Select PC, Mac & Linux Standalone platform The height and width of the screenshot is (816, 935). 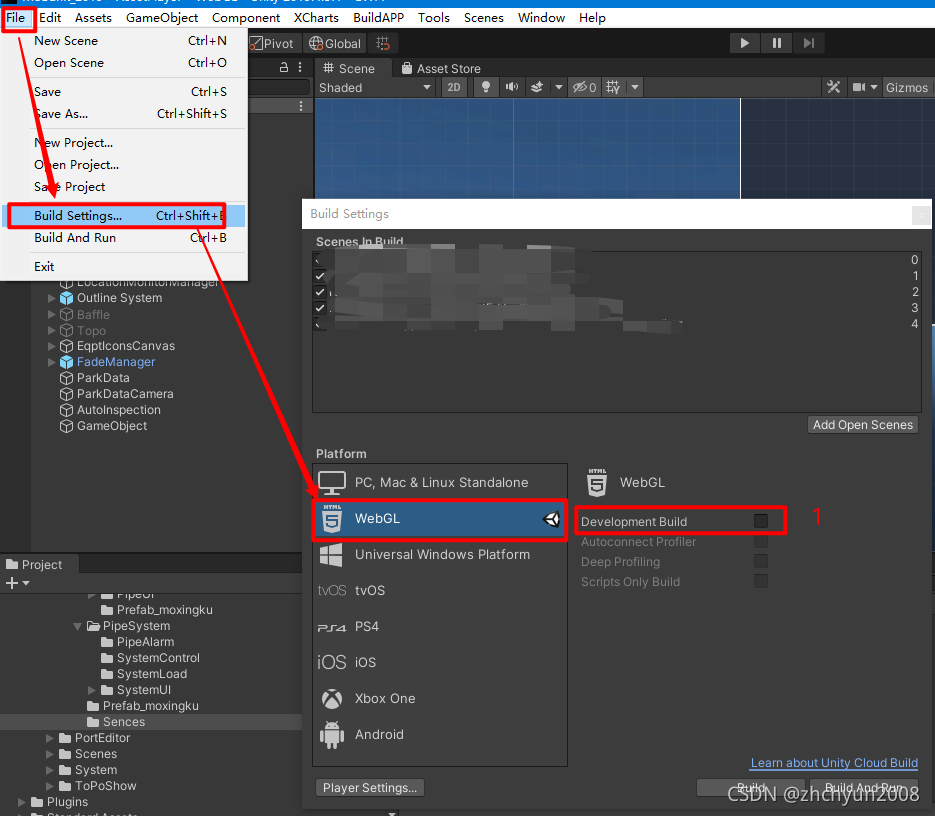(440, 483)
